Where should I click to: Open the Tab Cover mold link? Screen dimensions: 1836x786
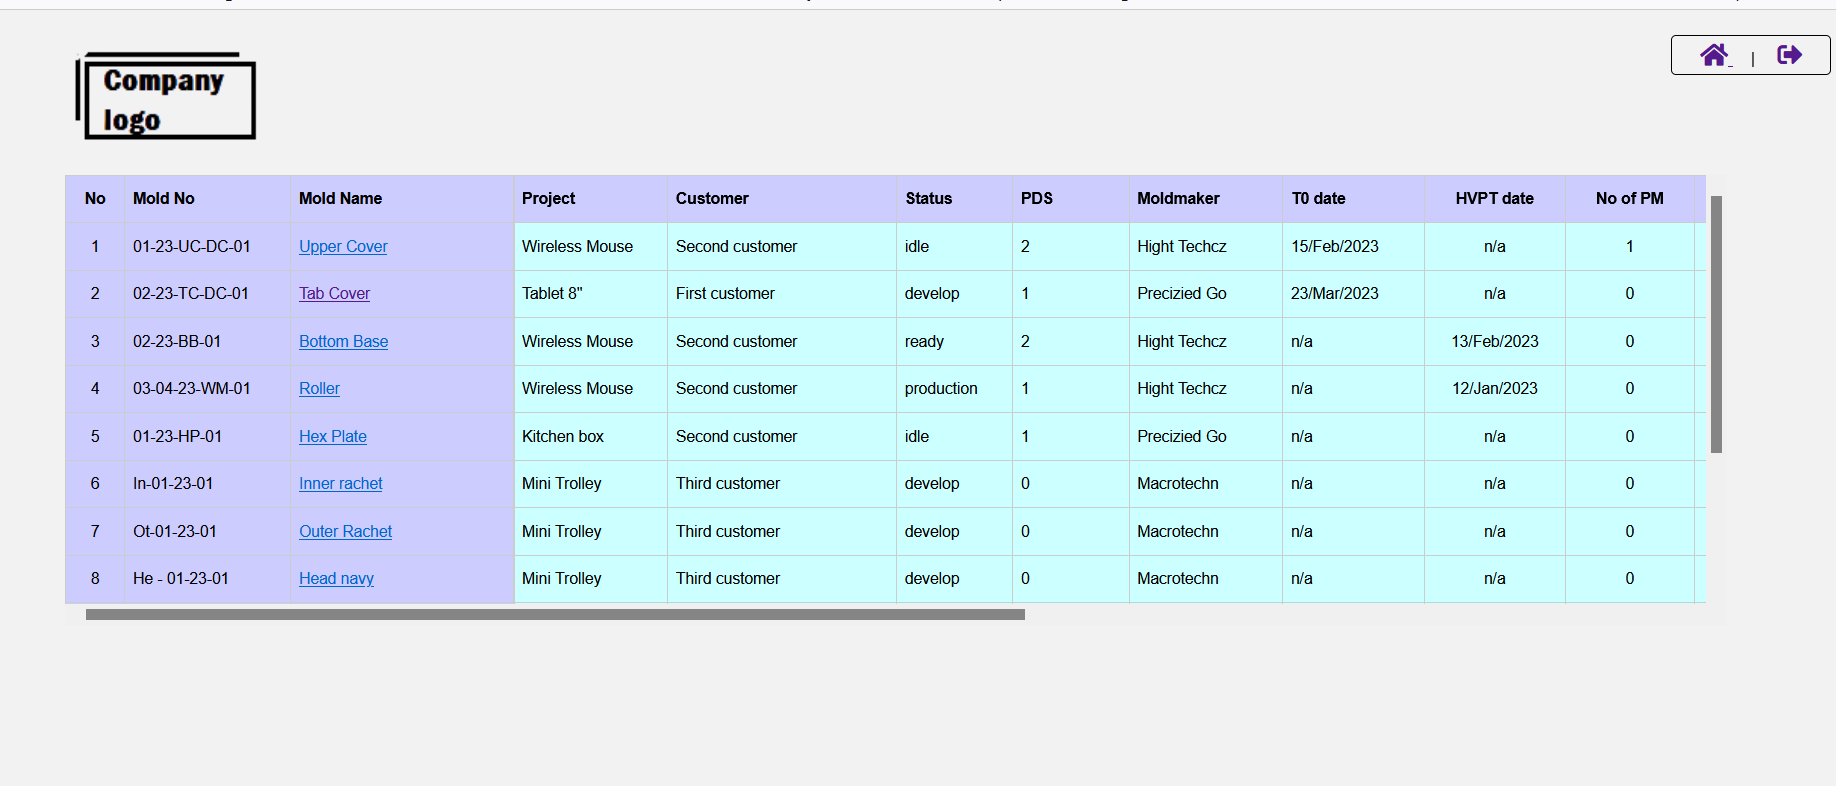pos(334,294)
